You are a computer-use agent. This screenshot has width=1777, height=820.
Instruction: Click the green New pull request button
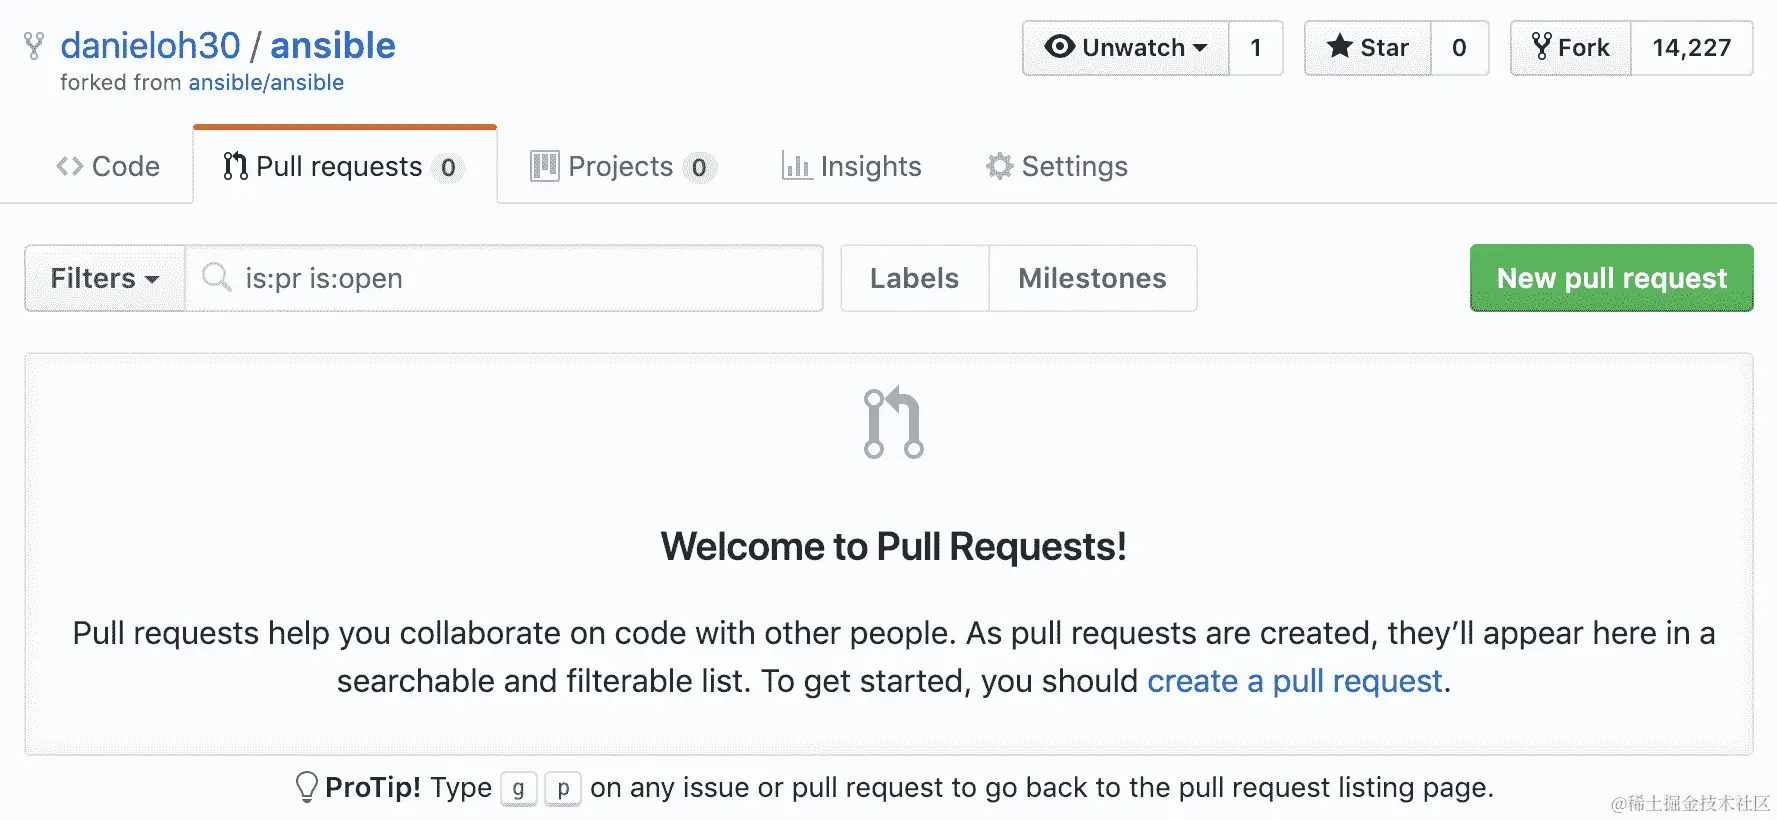tap(1611, 278)
